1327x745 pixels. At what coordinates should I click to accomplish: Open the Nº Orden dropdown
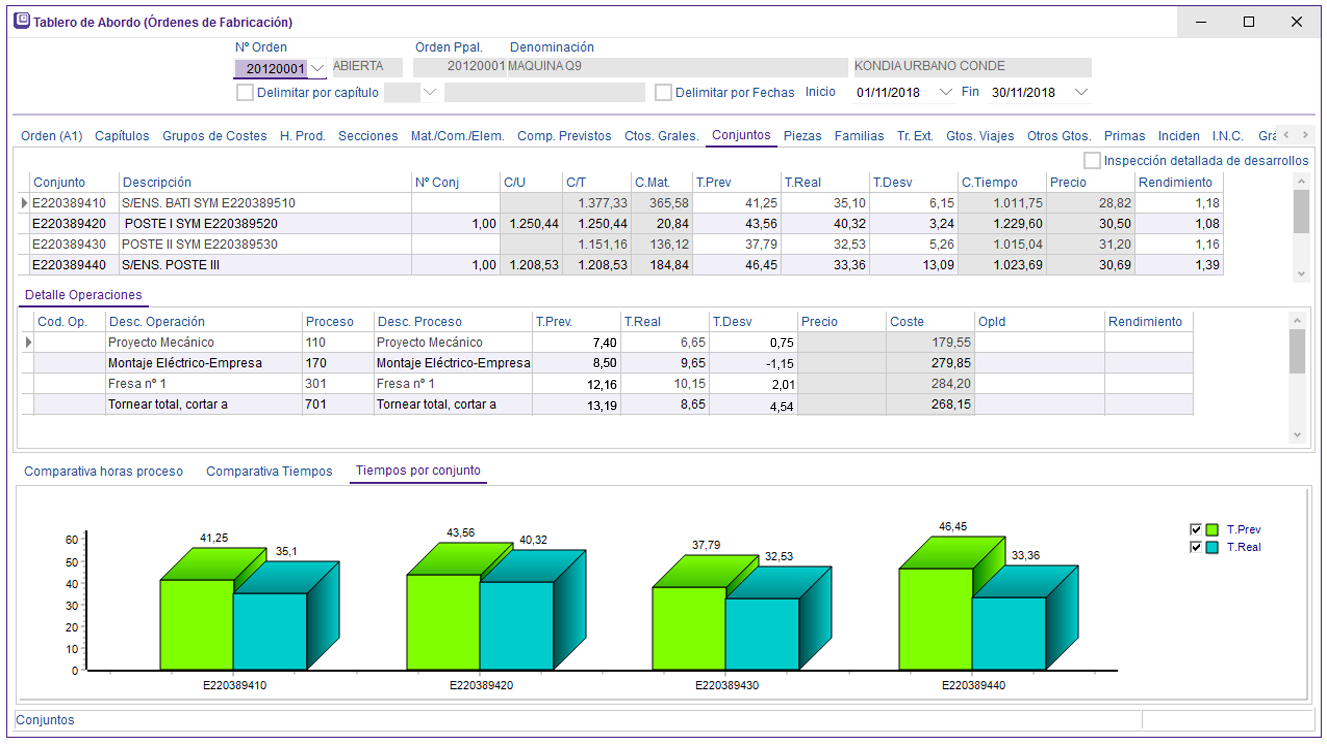[317, 68]
